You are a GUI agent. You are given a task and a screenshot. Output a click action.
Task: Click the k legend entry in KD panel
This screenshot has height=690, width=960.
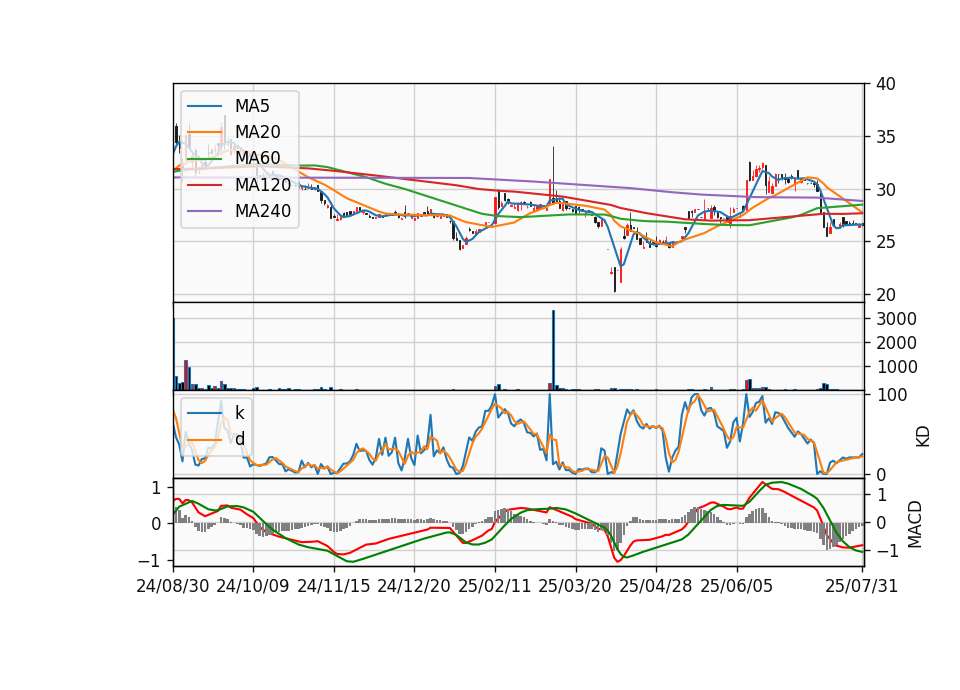click(239, 413)
